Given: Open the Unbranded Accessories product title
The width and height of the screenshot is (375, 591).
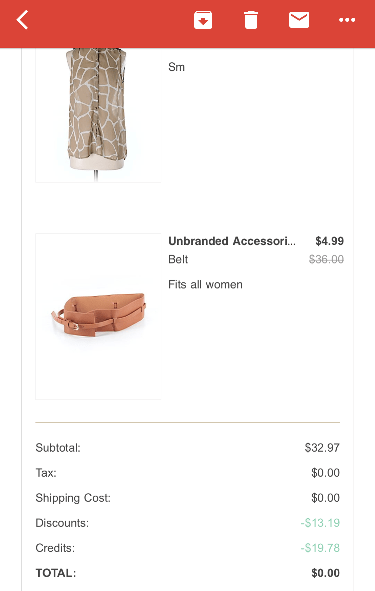Looking at the screenshot, I should (232, 241).
